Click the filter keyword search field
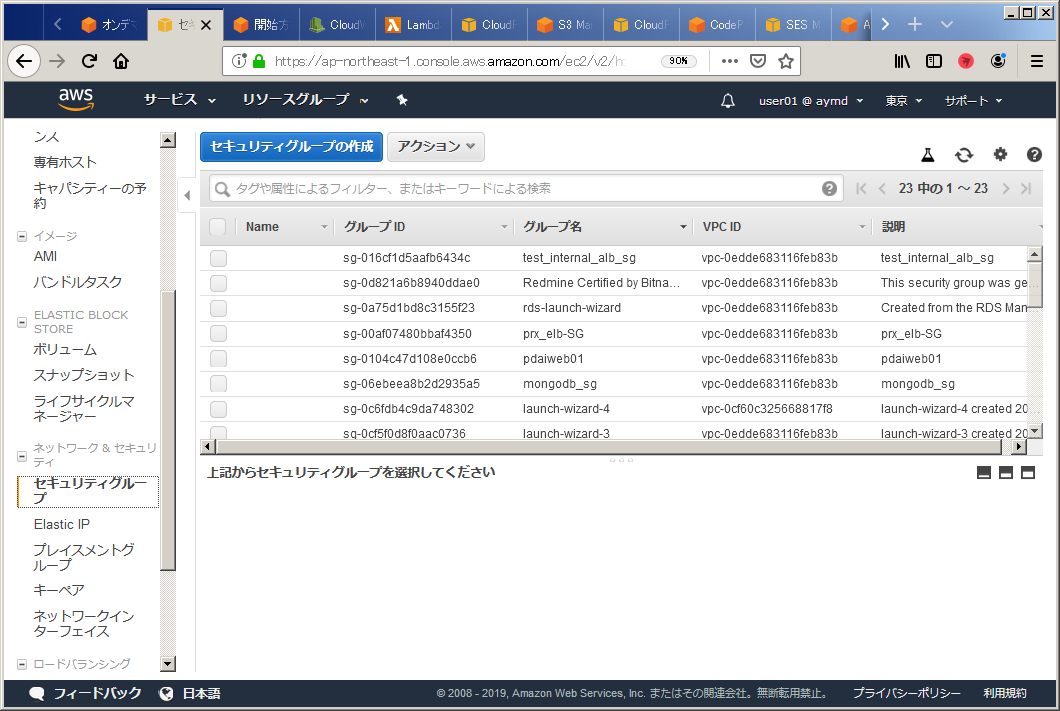Screen dimensions: 1060x711 [x=526, y=189]
